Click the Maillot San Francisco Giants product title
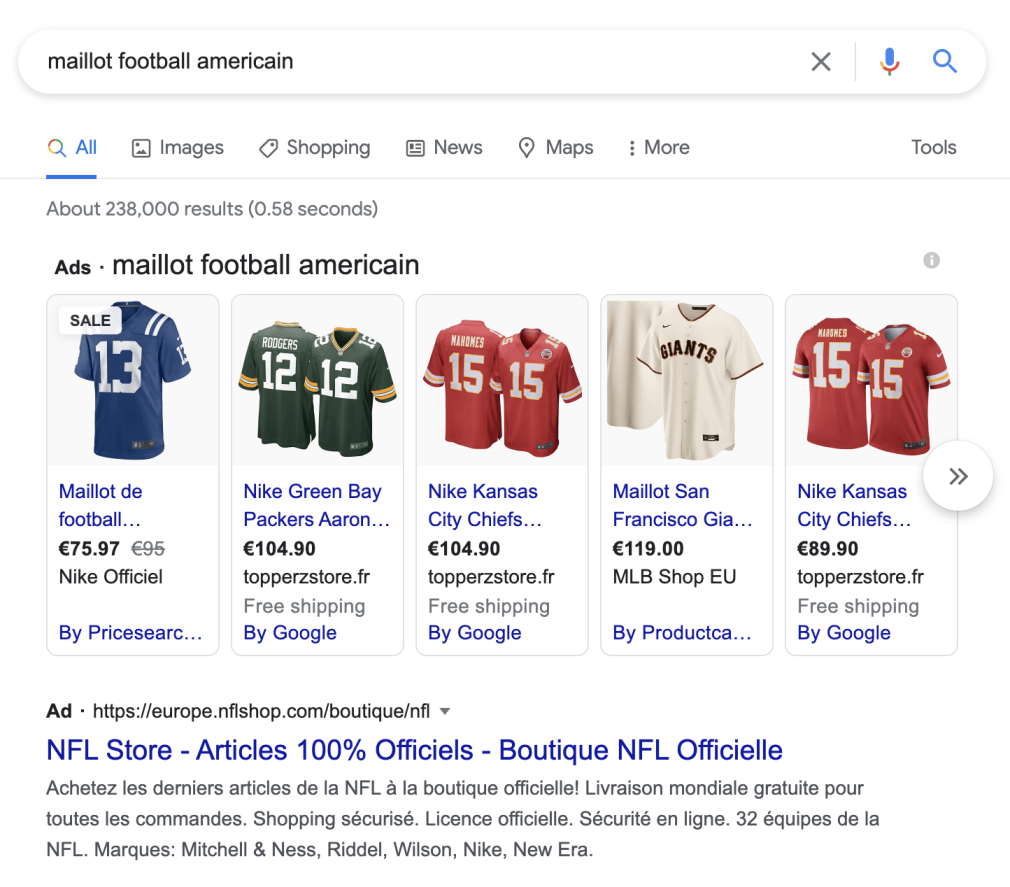This screenshot has width=1010, height=887. pos(682,505)
